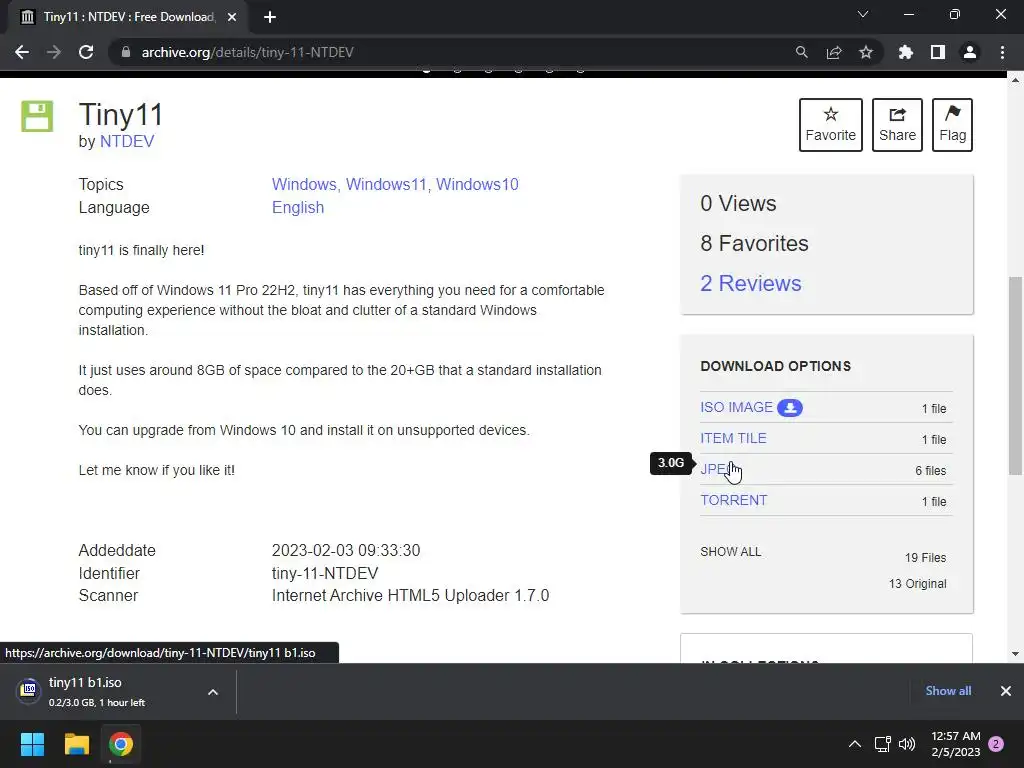Expand the tiny11 b1.iso download options chevron

coord(213,692)
